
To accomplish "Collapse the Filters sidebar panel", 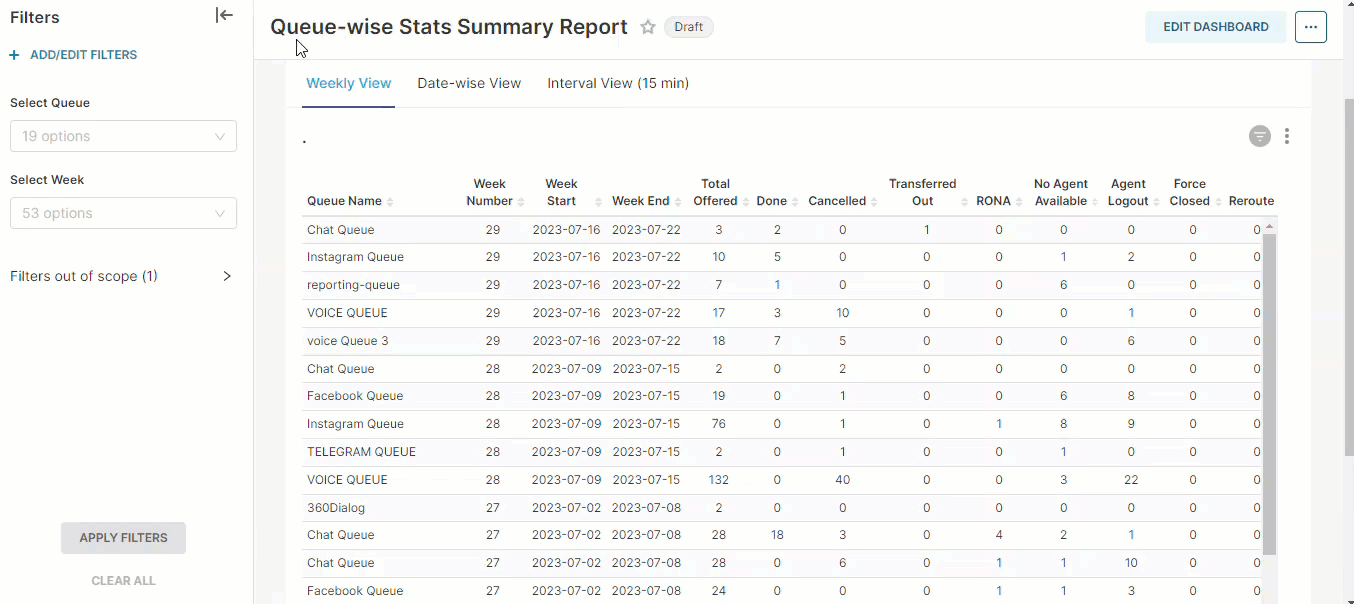I will (x=224, y=16).
